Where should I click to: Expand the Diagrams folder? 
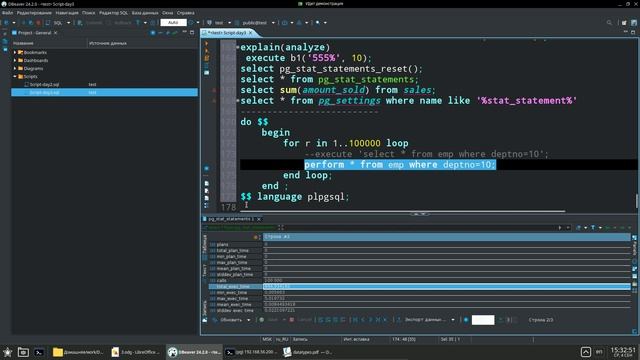pos(15,69)
